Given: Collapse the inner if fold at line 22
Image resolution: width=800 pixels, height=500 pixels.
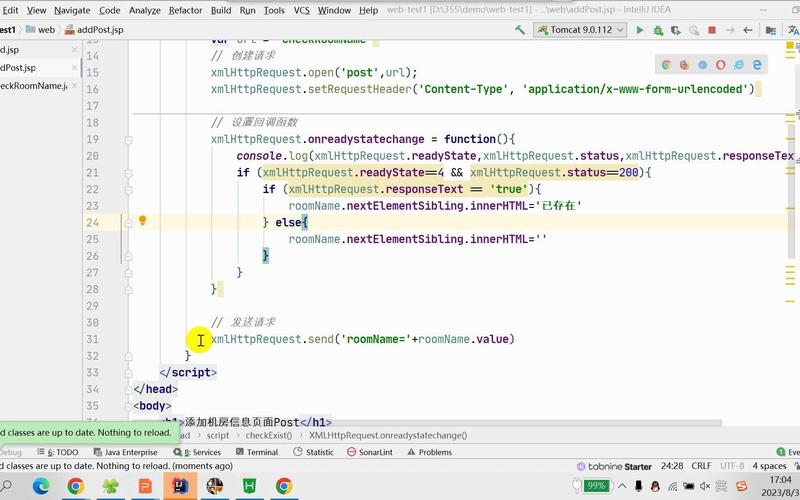Looking at the screenshot, I should click(129, 190).
